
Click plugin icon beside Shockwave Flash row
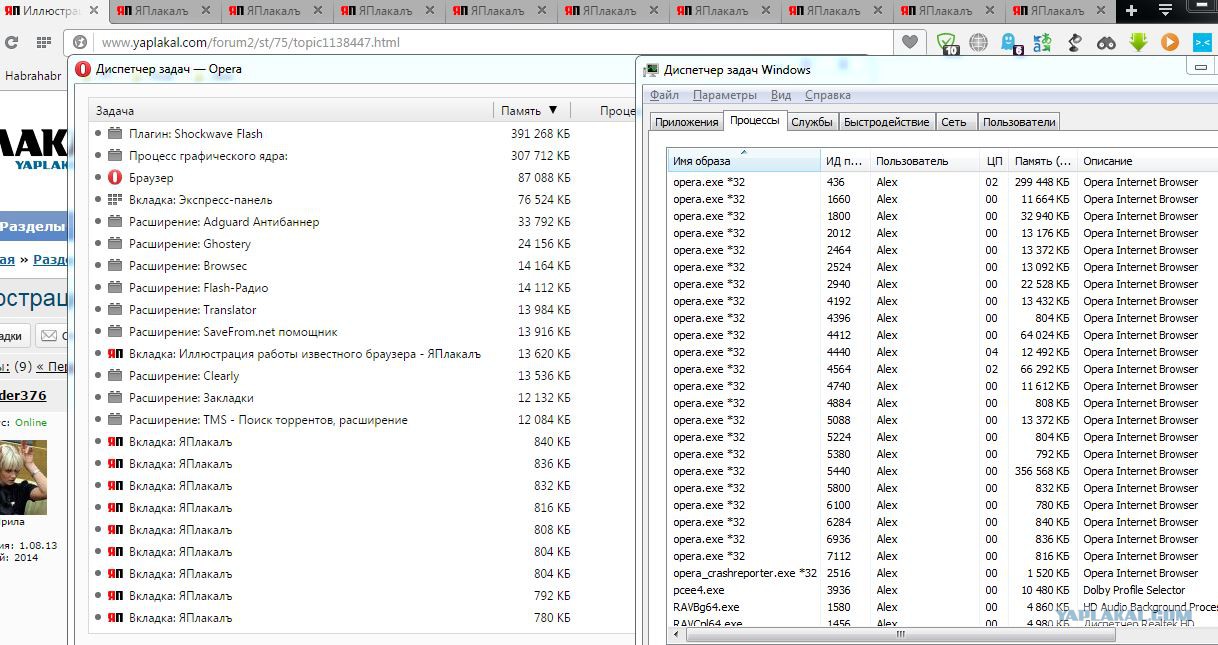(x=115, y=134)
